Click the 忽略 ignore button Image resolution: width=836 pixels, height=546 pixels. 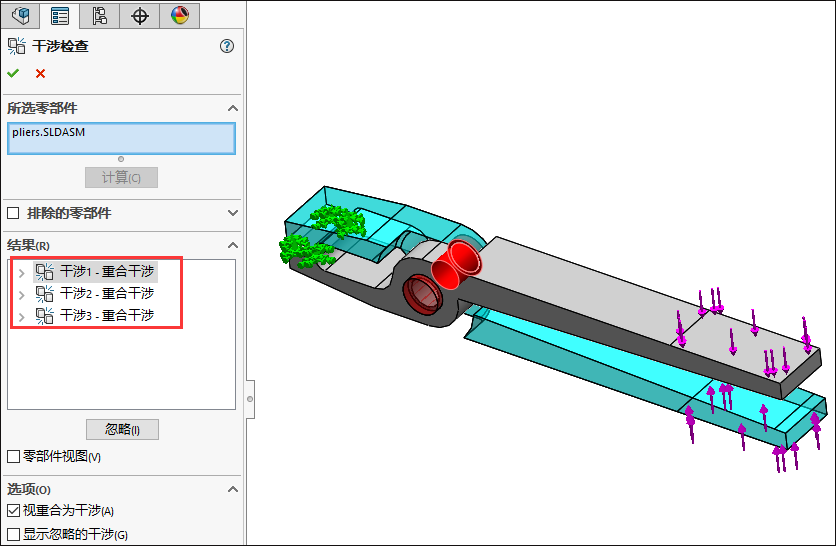click(122, 429)
